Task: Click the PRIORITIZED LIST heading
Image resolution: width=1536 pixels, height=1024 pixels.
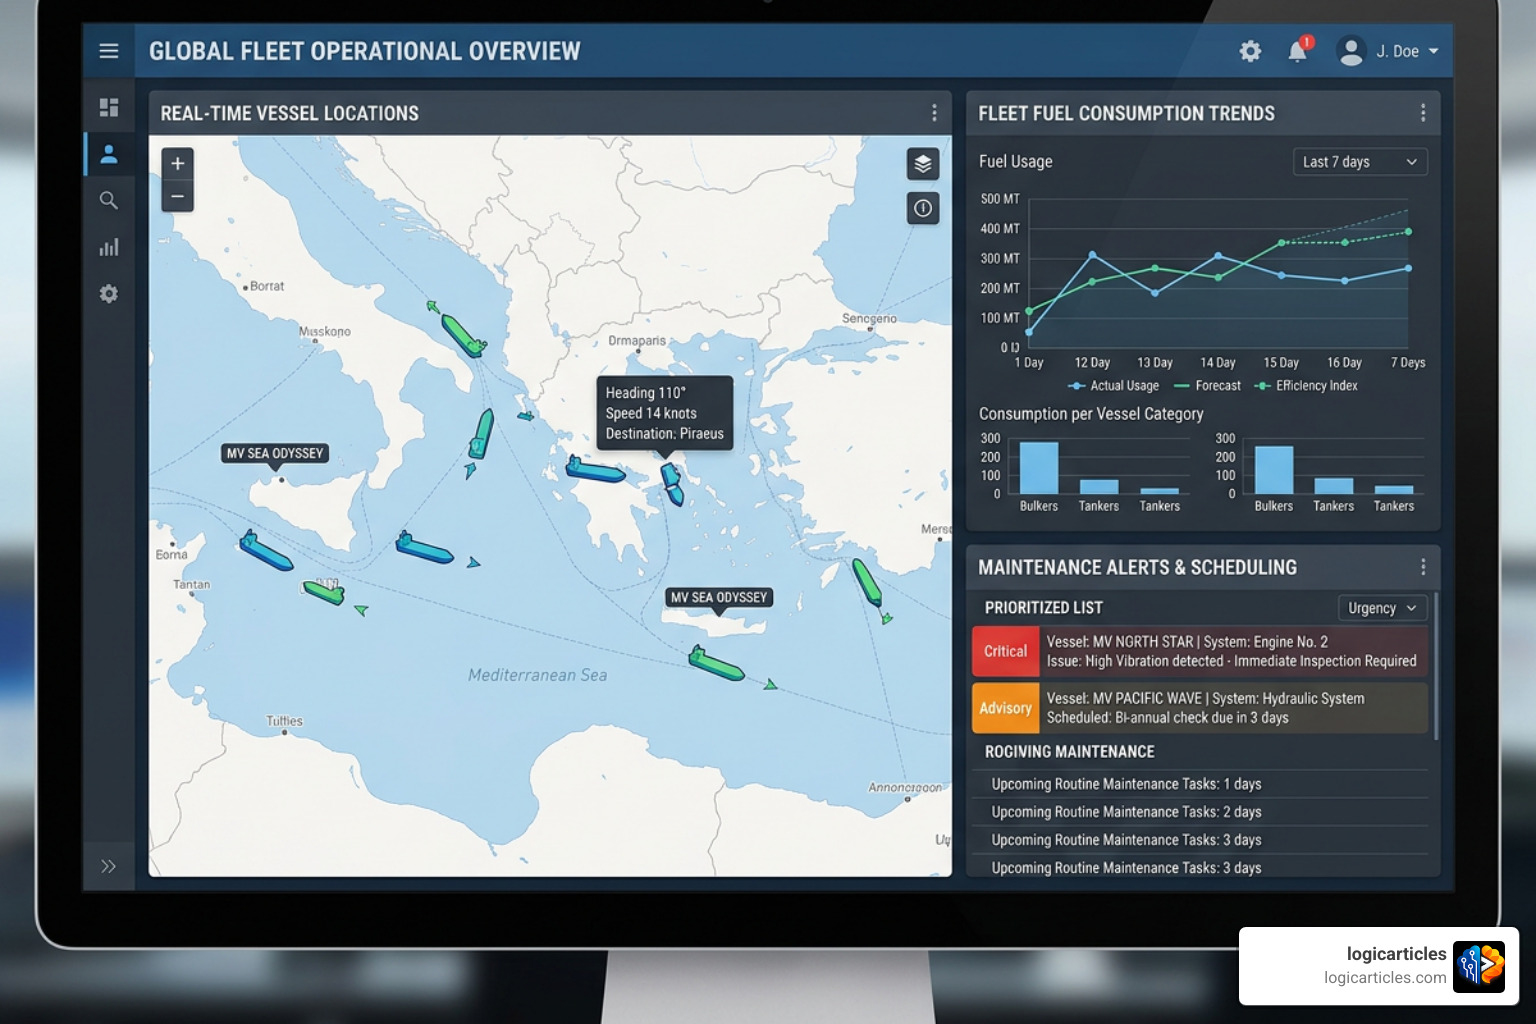Action: point(1043,608)
